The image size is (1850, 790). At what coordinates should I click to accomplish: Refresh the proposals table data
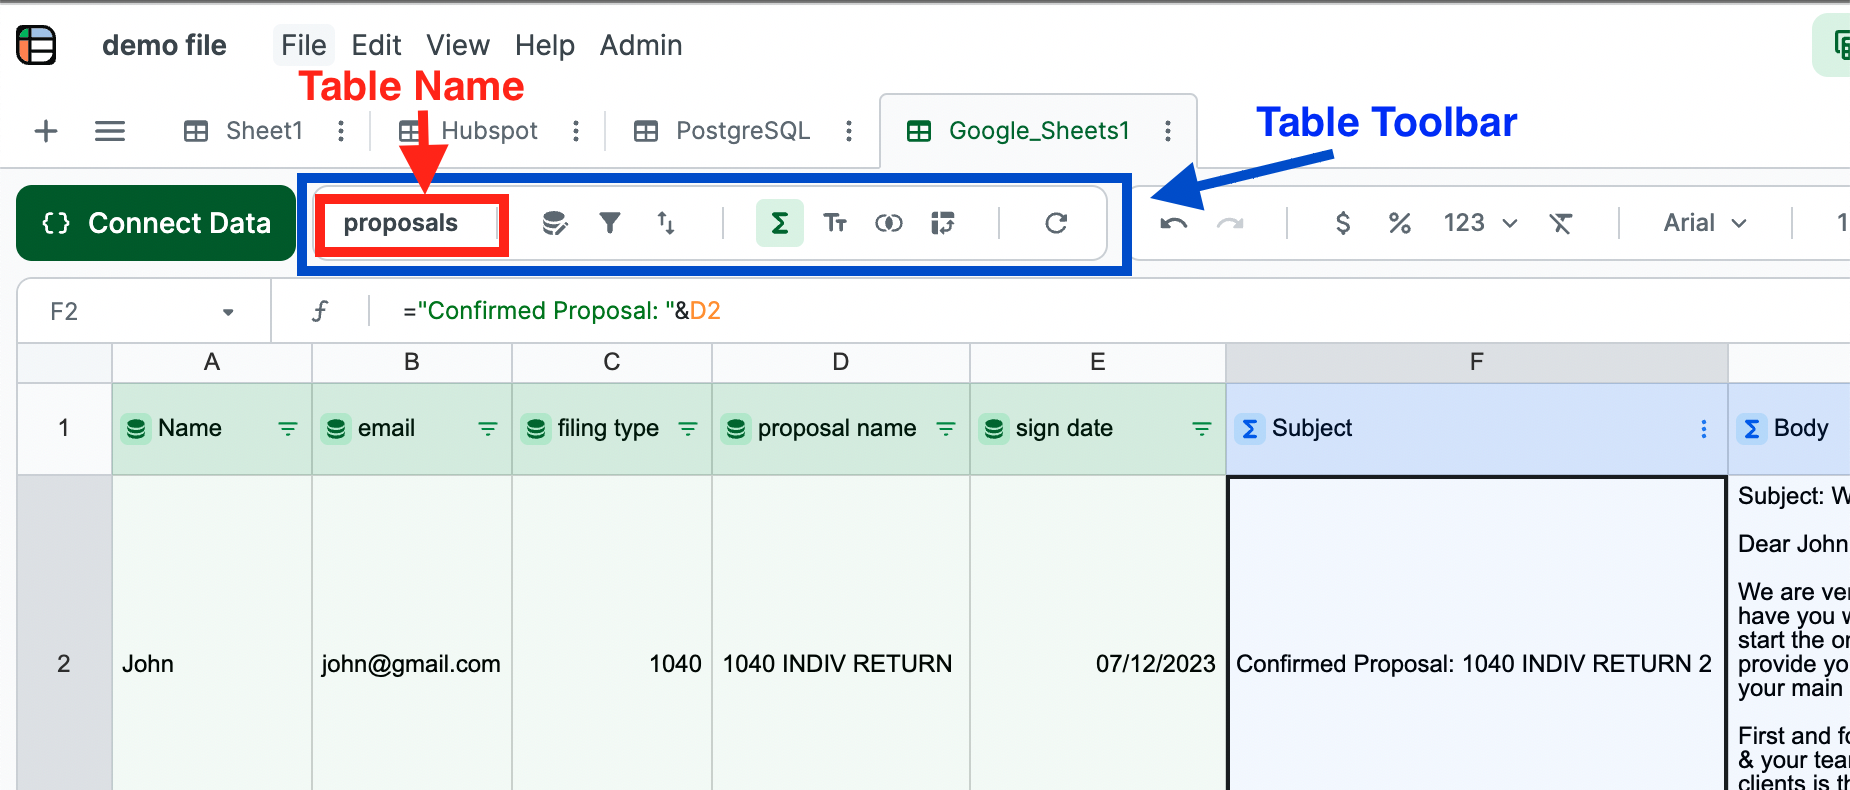1056,222
